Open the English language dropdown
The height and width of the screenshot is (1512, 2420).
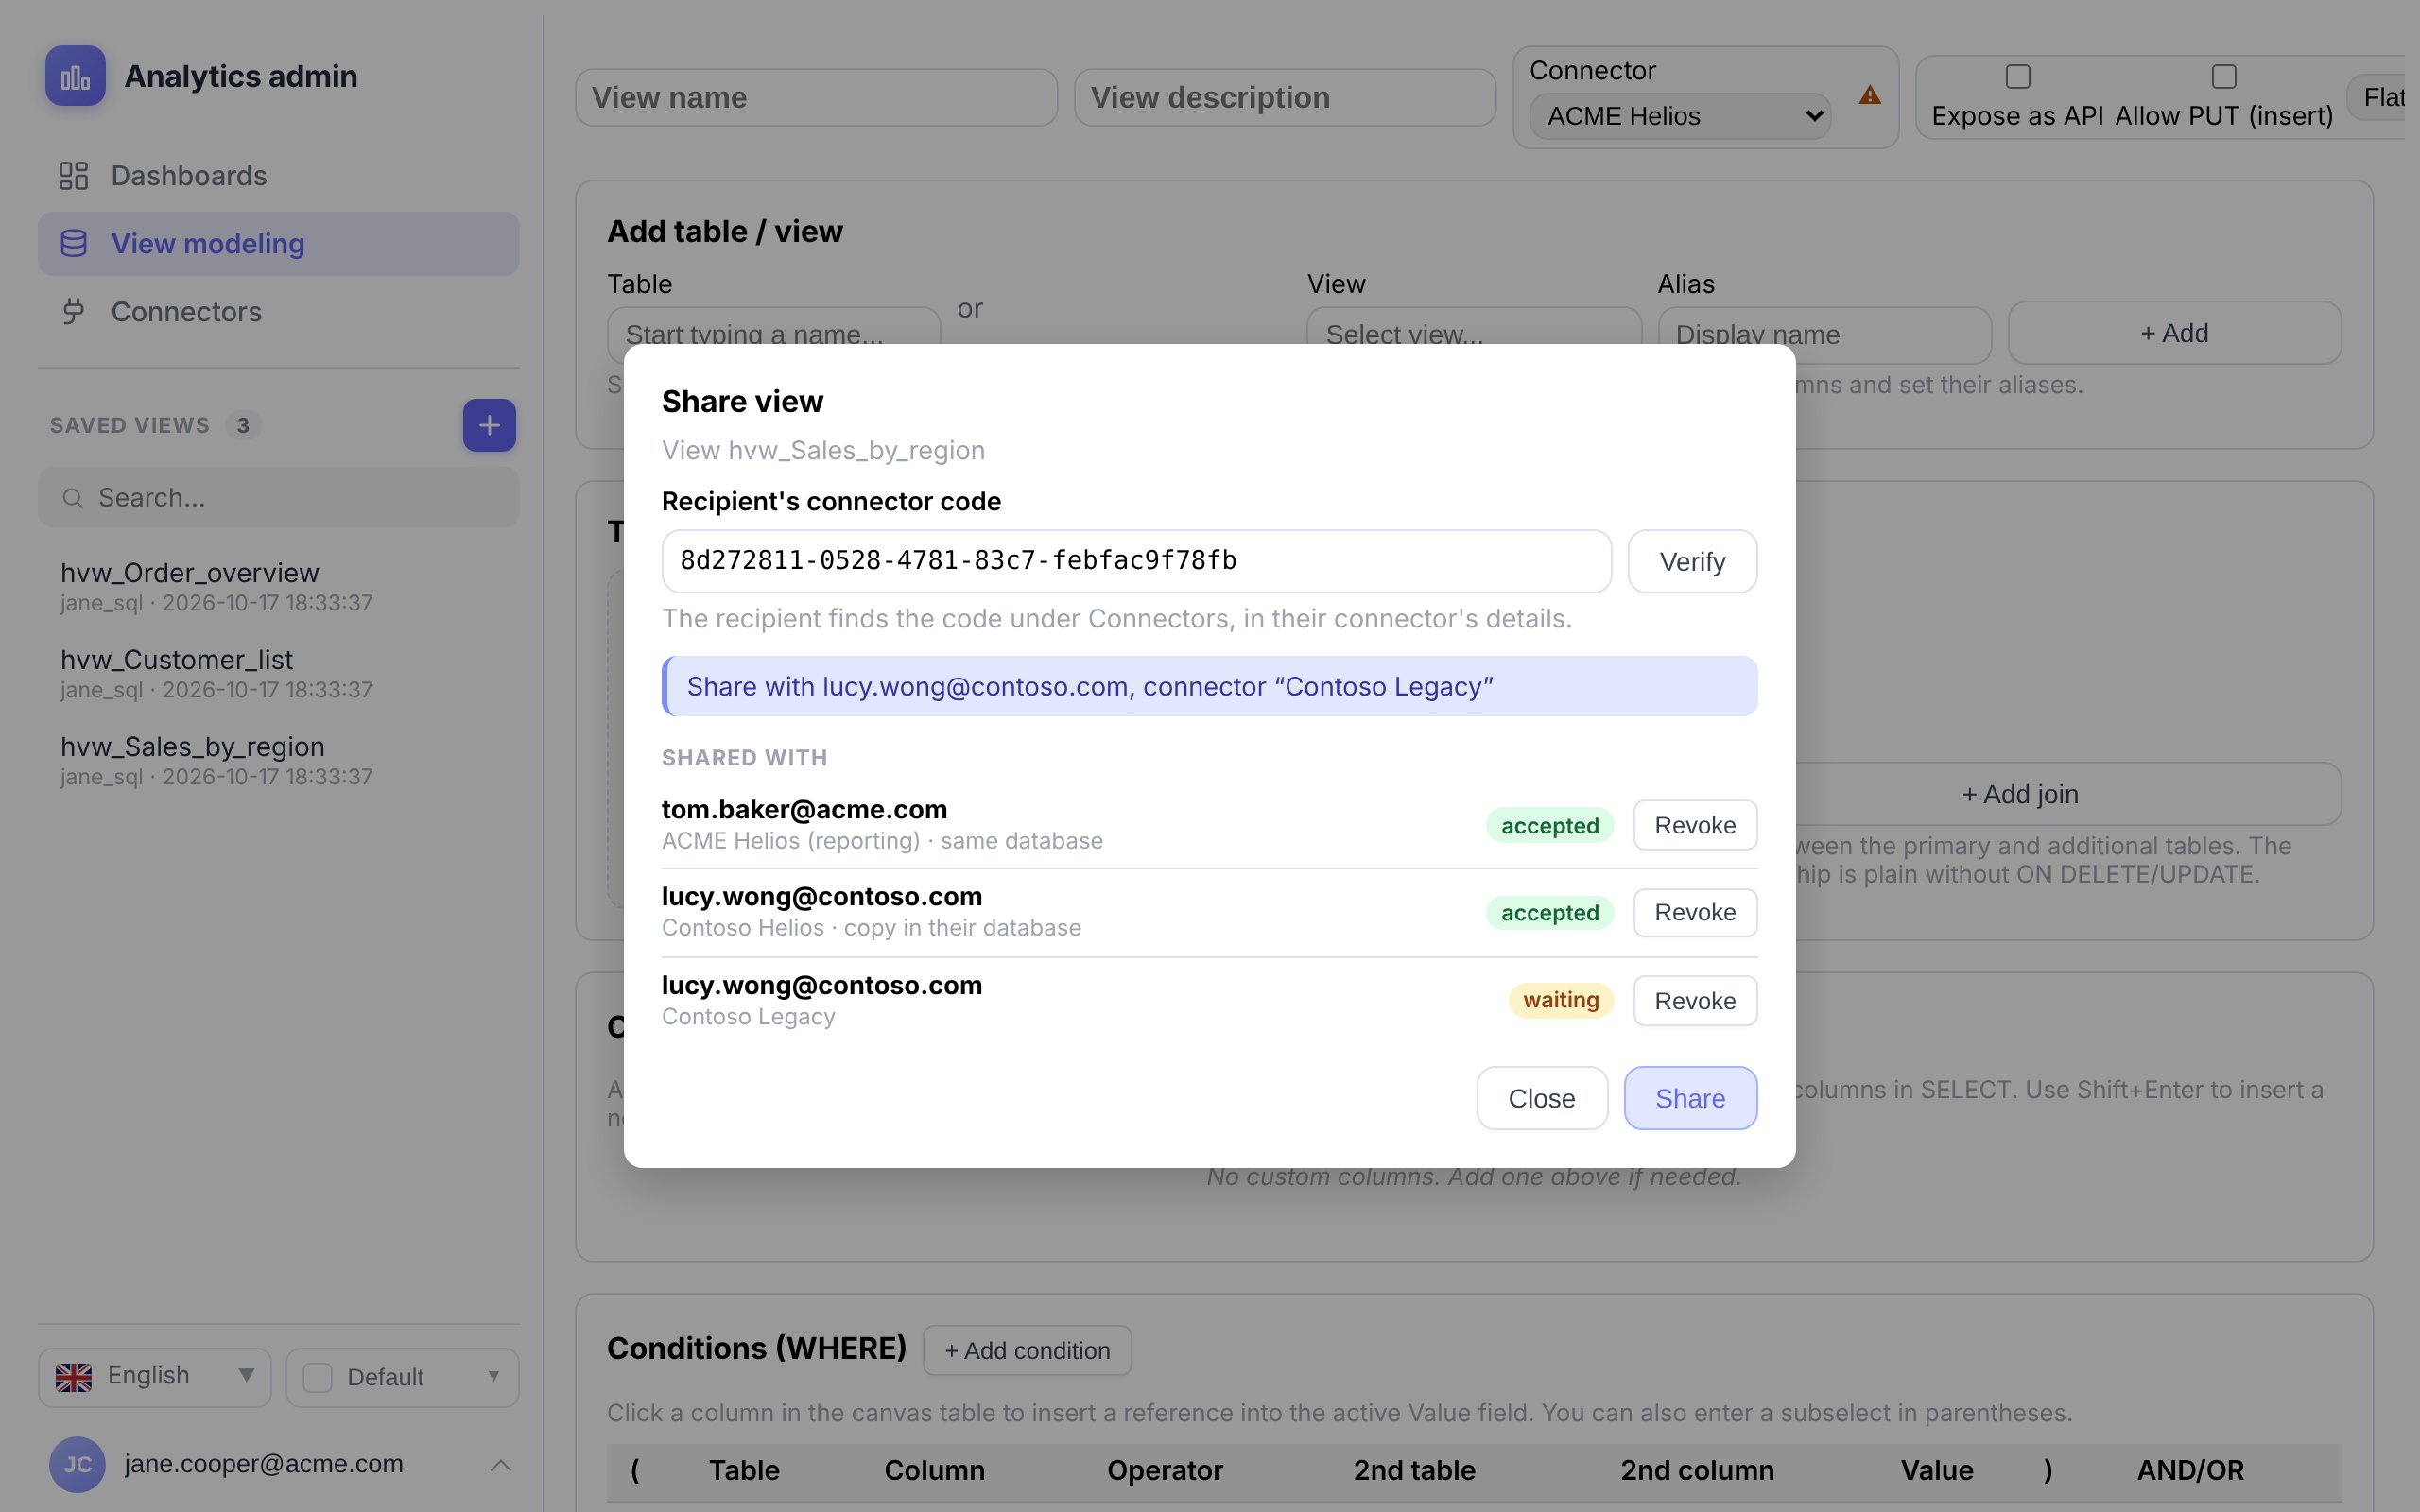click(155, 1377)
